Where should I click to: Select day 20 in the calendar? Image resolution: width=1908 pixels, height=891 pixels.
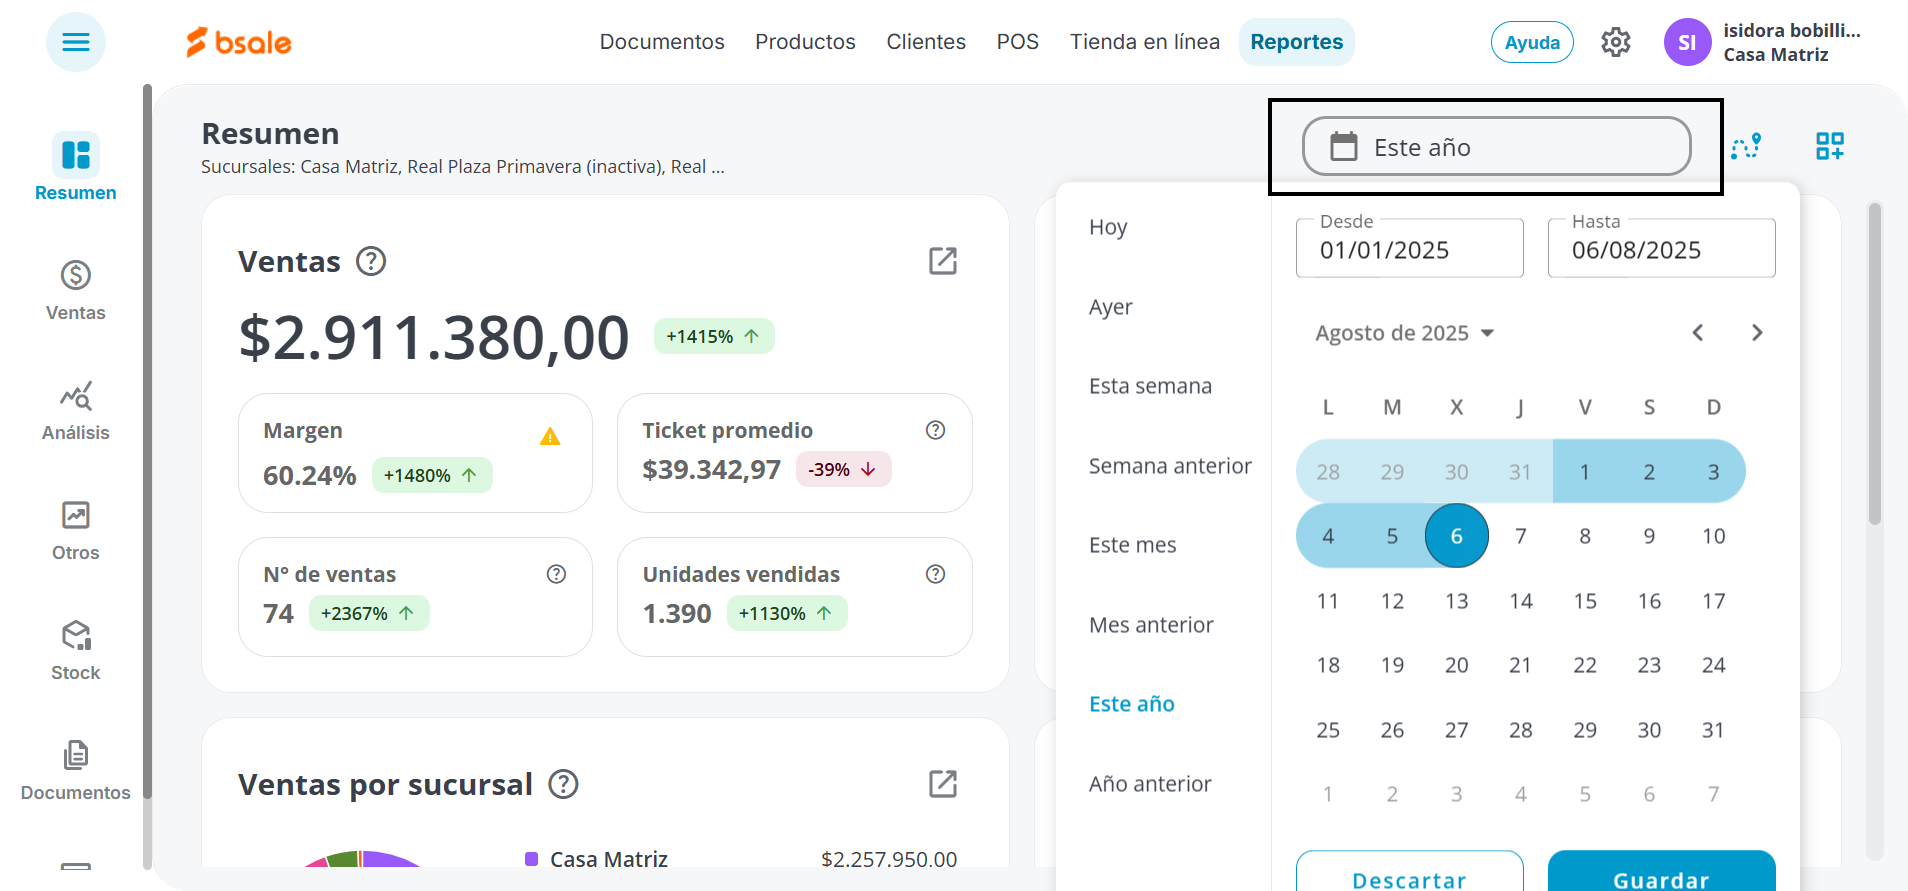pos(1457,665)
